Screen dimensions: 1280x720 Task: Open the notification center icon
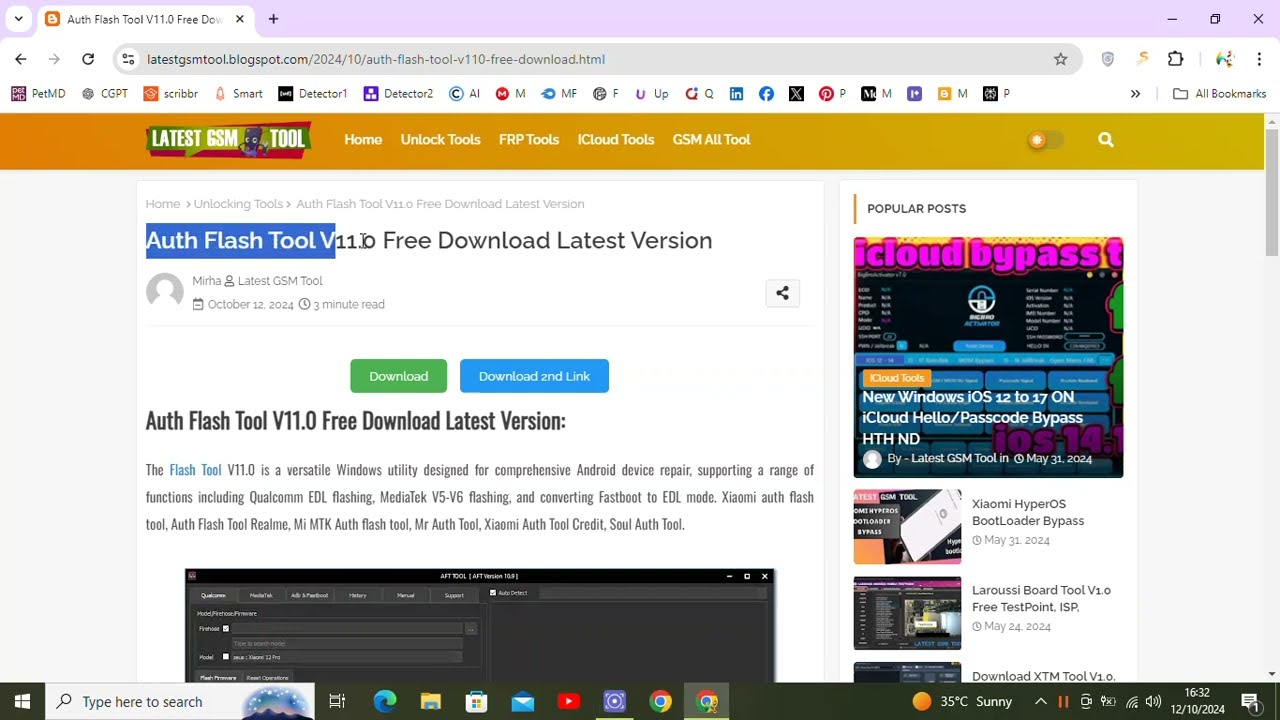click(x=1250, y=702)
